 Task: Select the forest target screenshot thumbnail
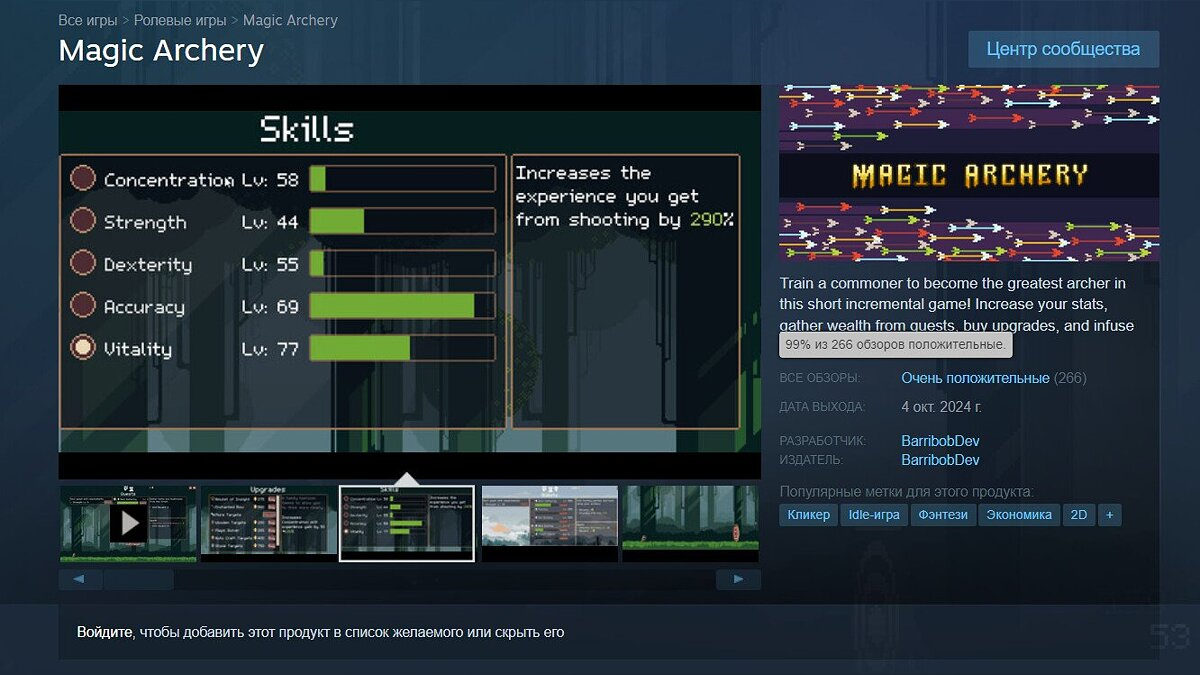click(690, 523)
